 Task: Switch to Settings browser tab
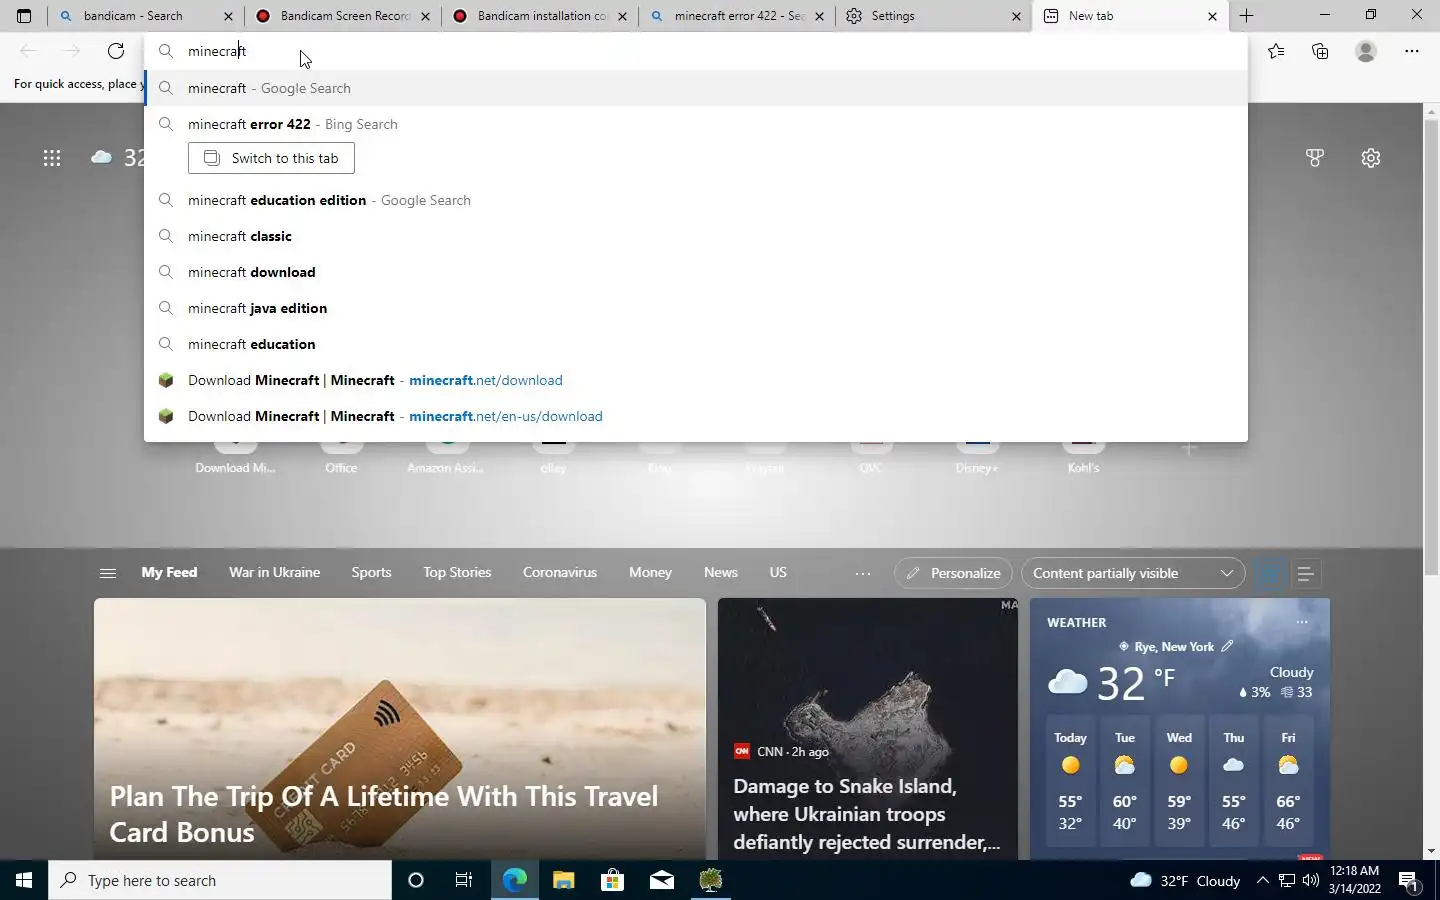[x=935, y=16]
